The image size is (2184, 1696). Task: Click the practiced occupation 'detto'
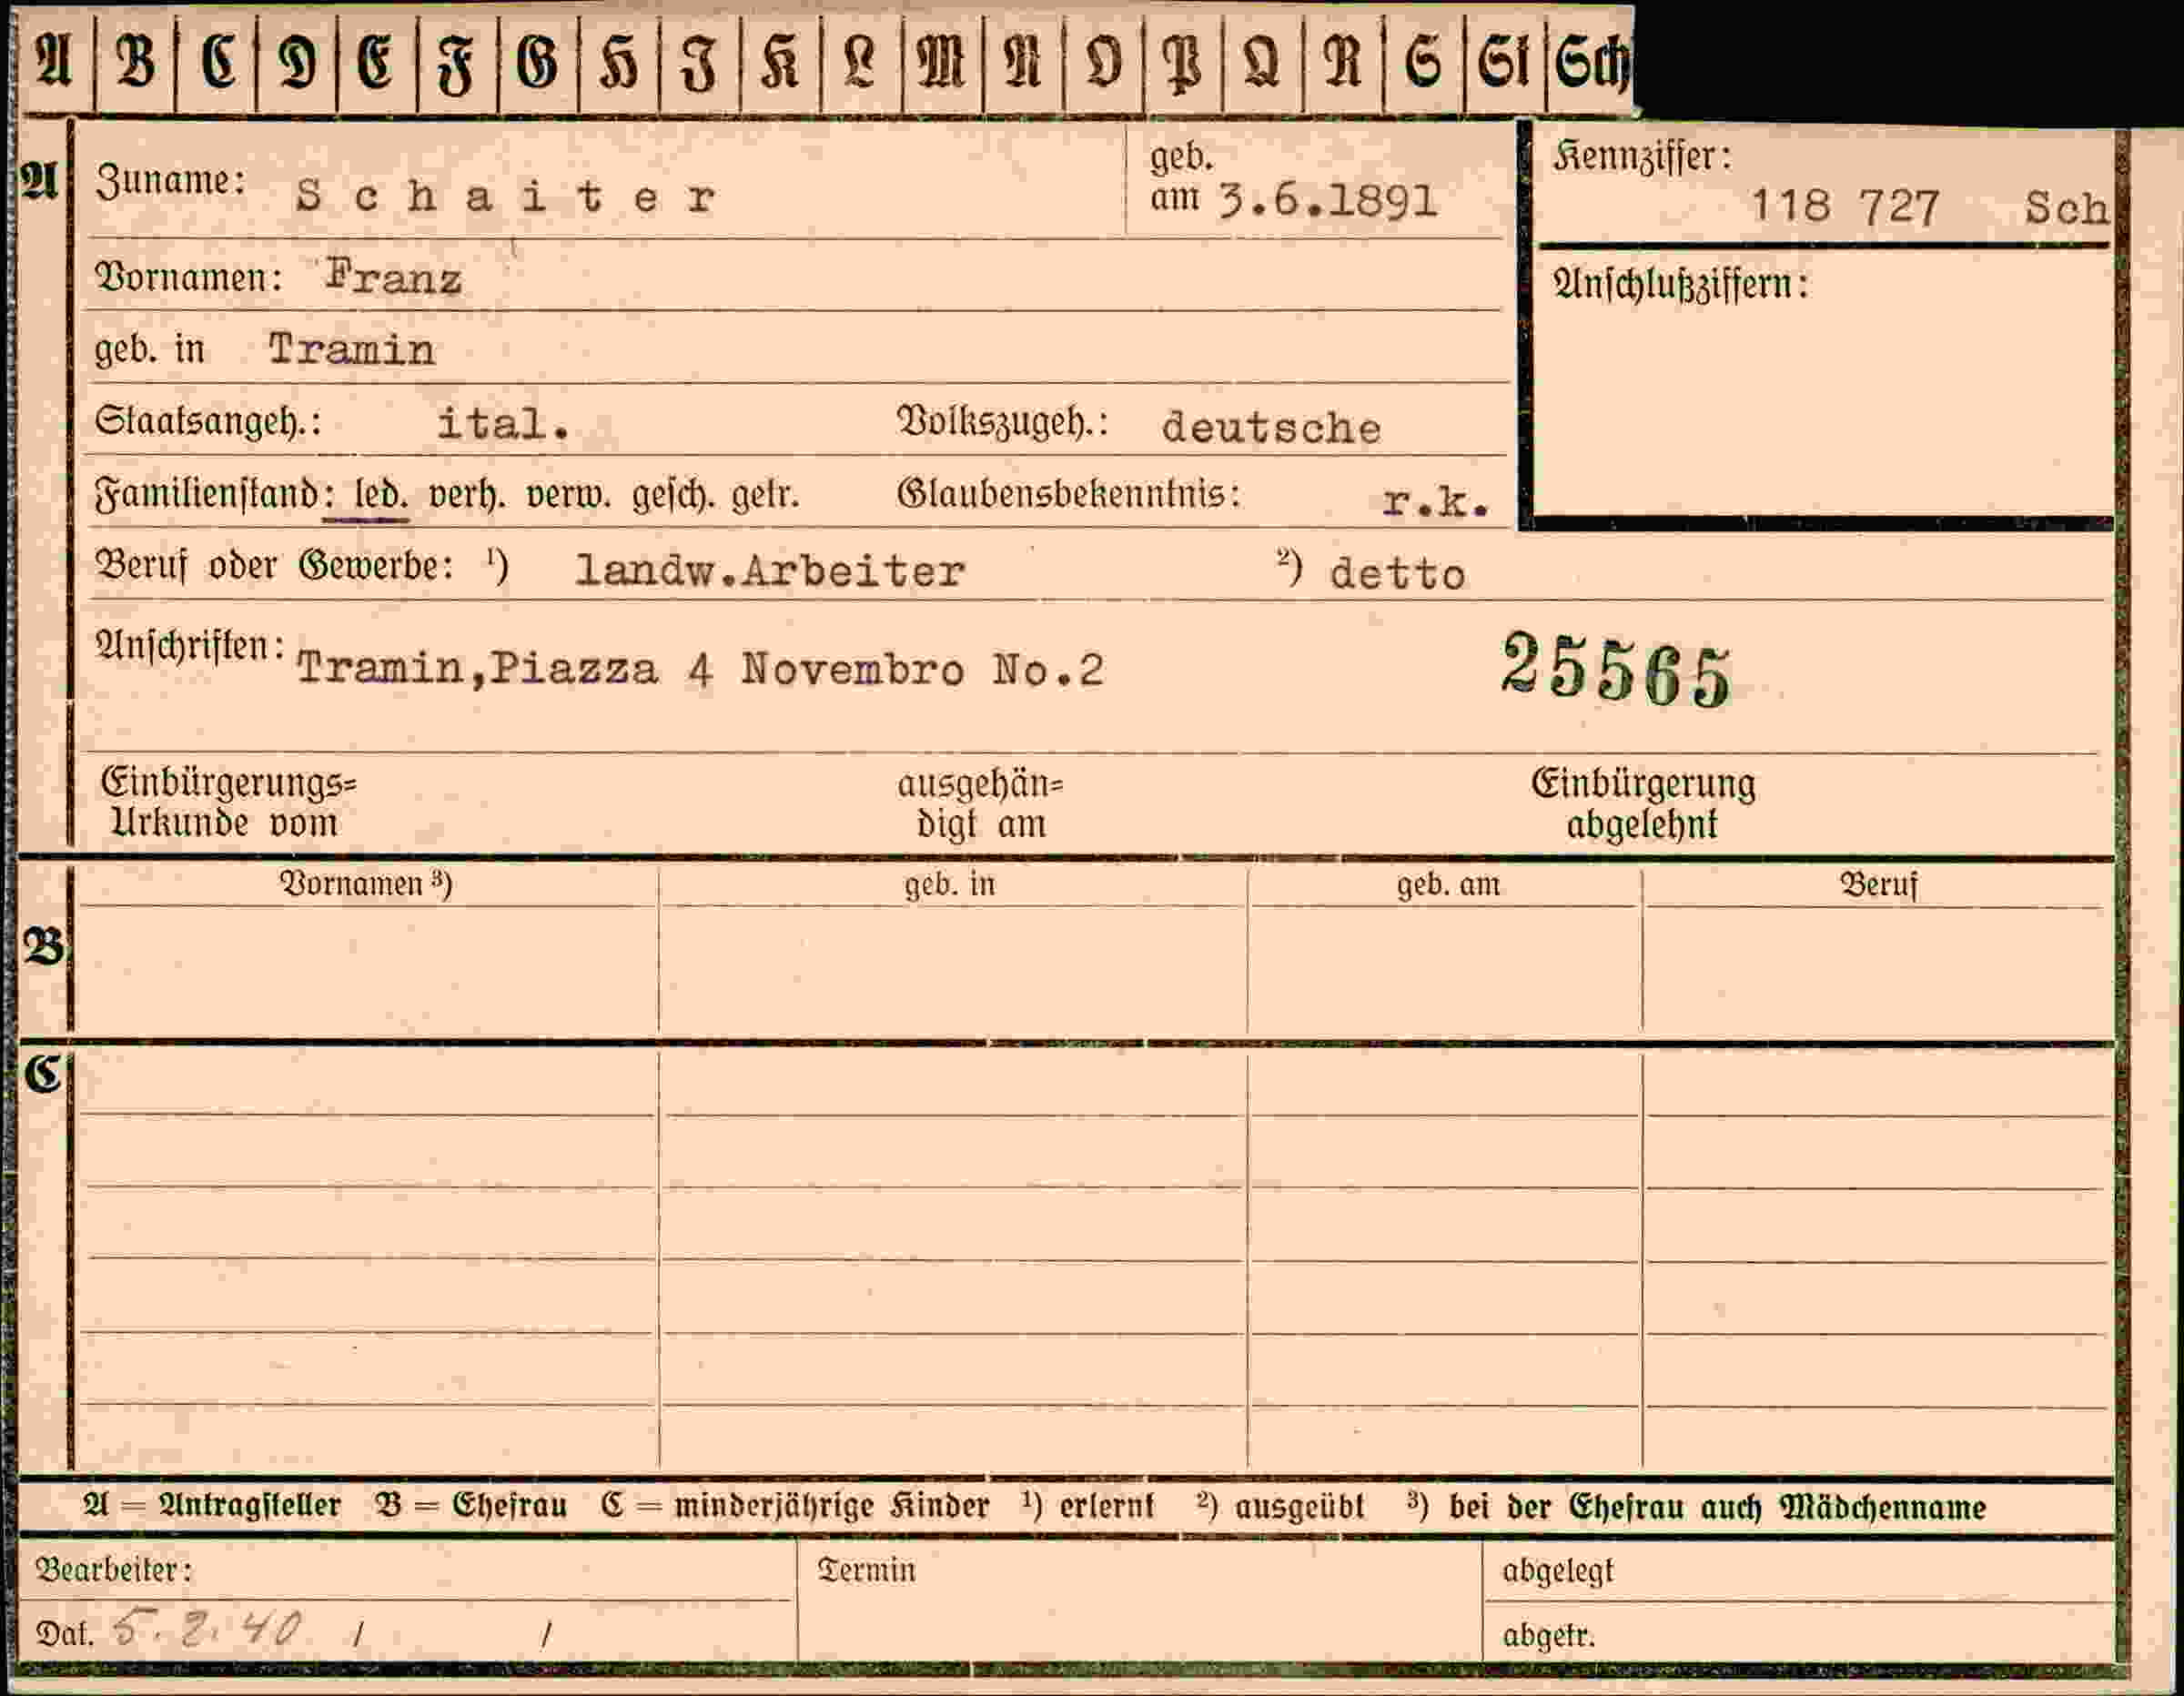tap(1397, 574)
